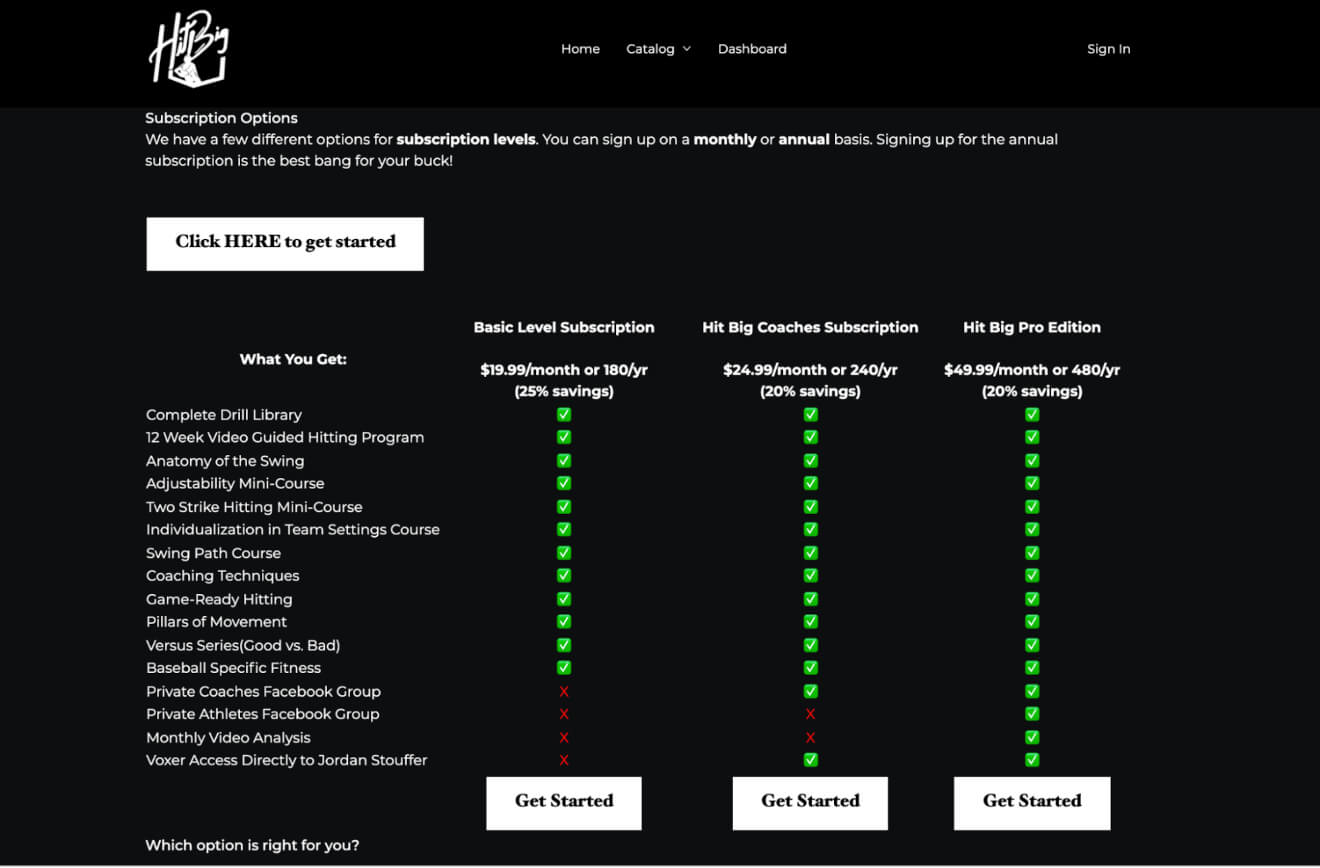
Task: Click the Coaching Techniques label
Action: point(222,575)
